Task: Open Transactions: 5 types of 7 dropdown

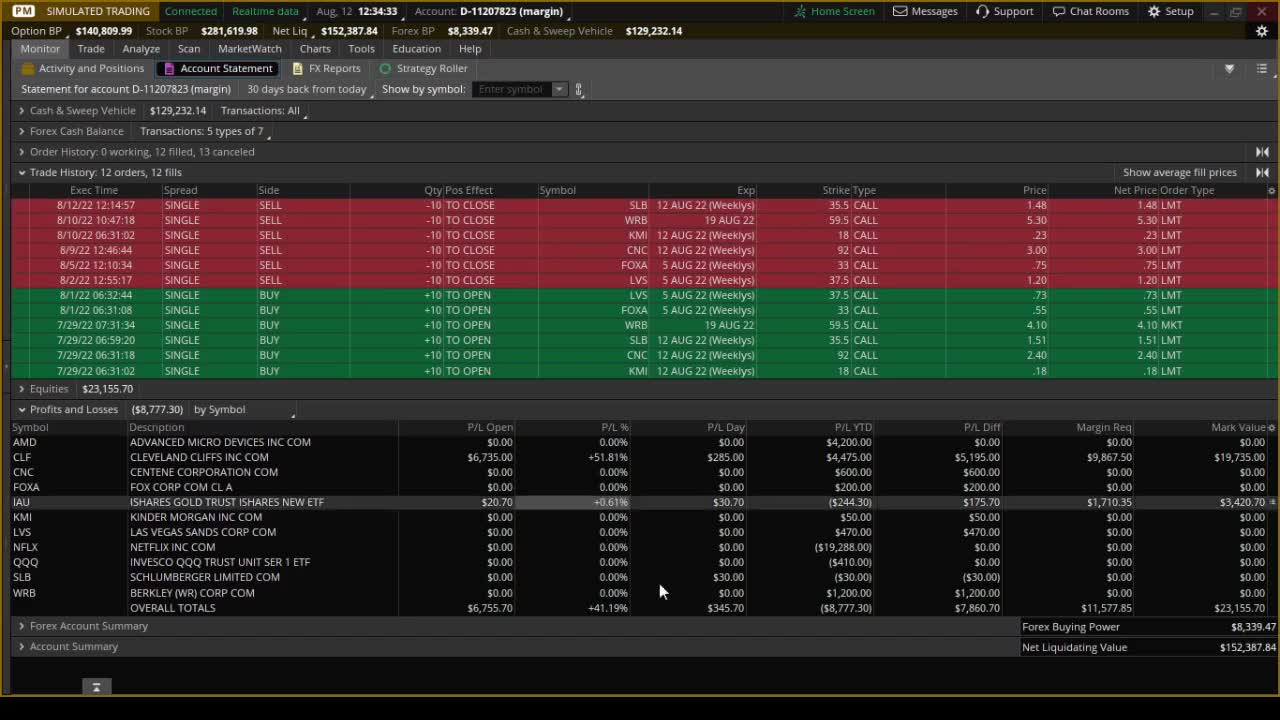Action: 203,131
